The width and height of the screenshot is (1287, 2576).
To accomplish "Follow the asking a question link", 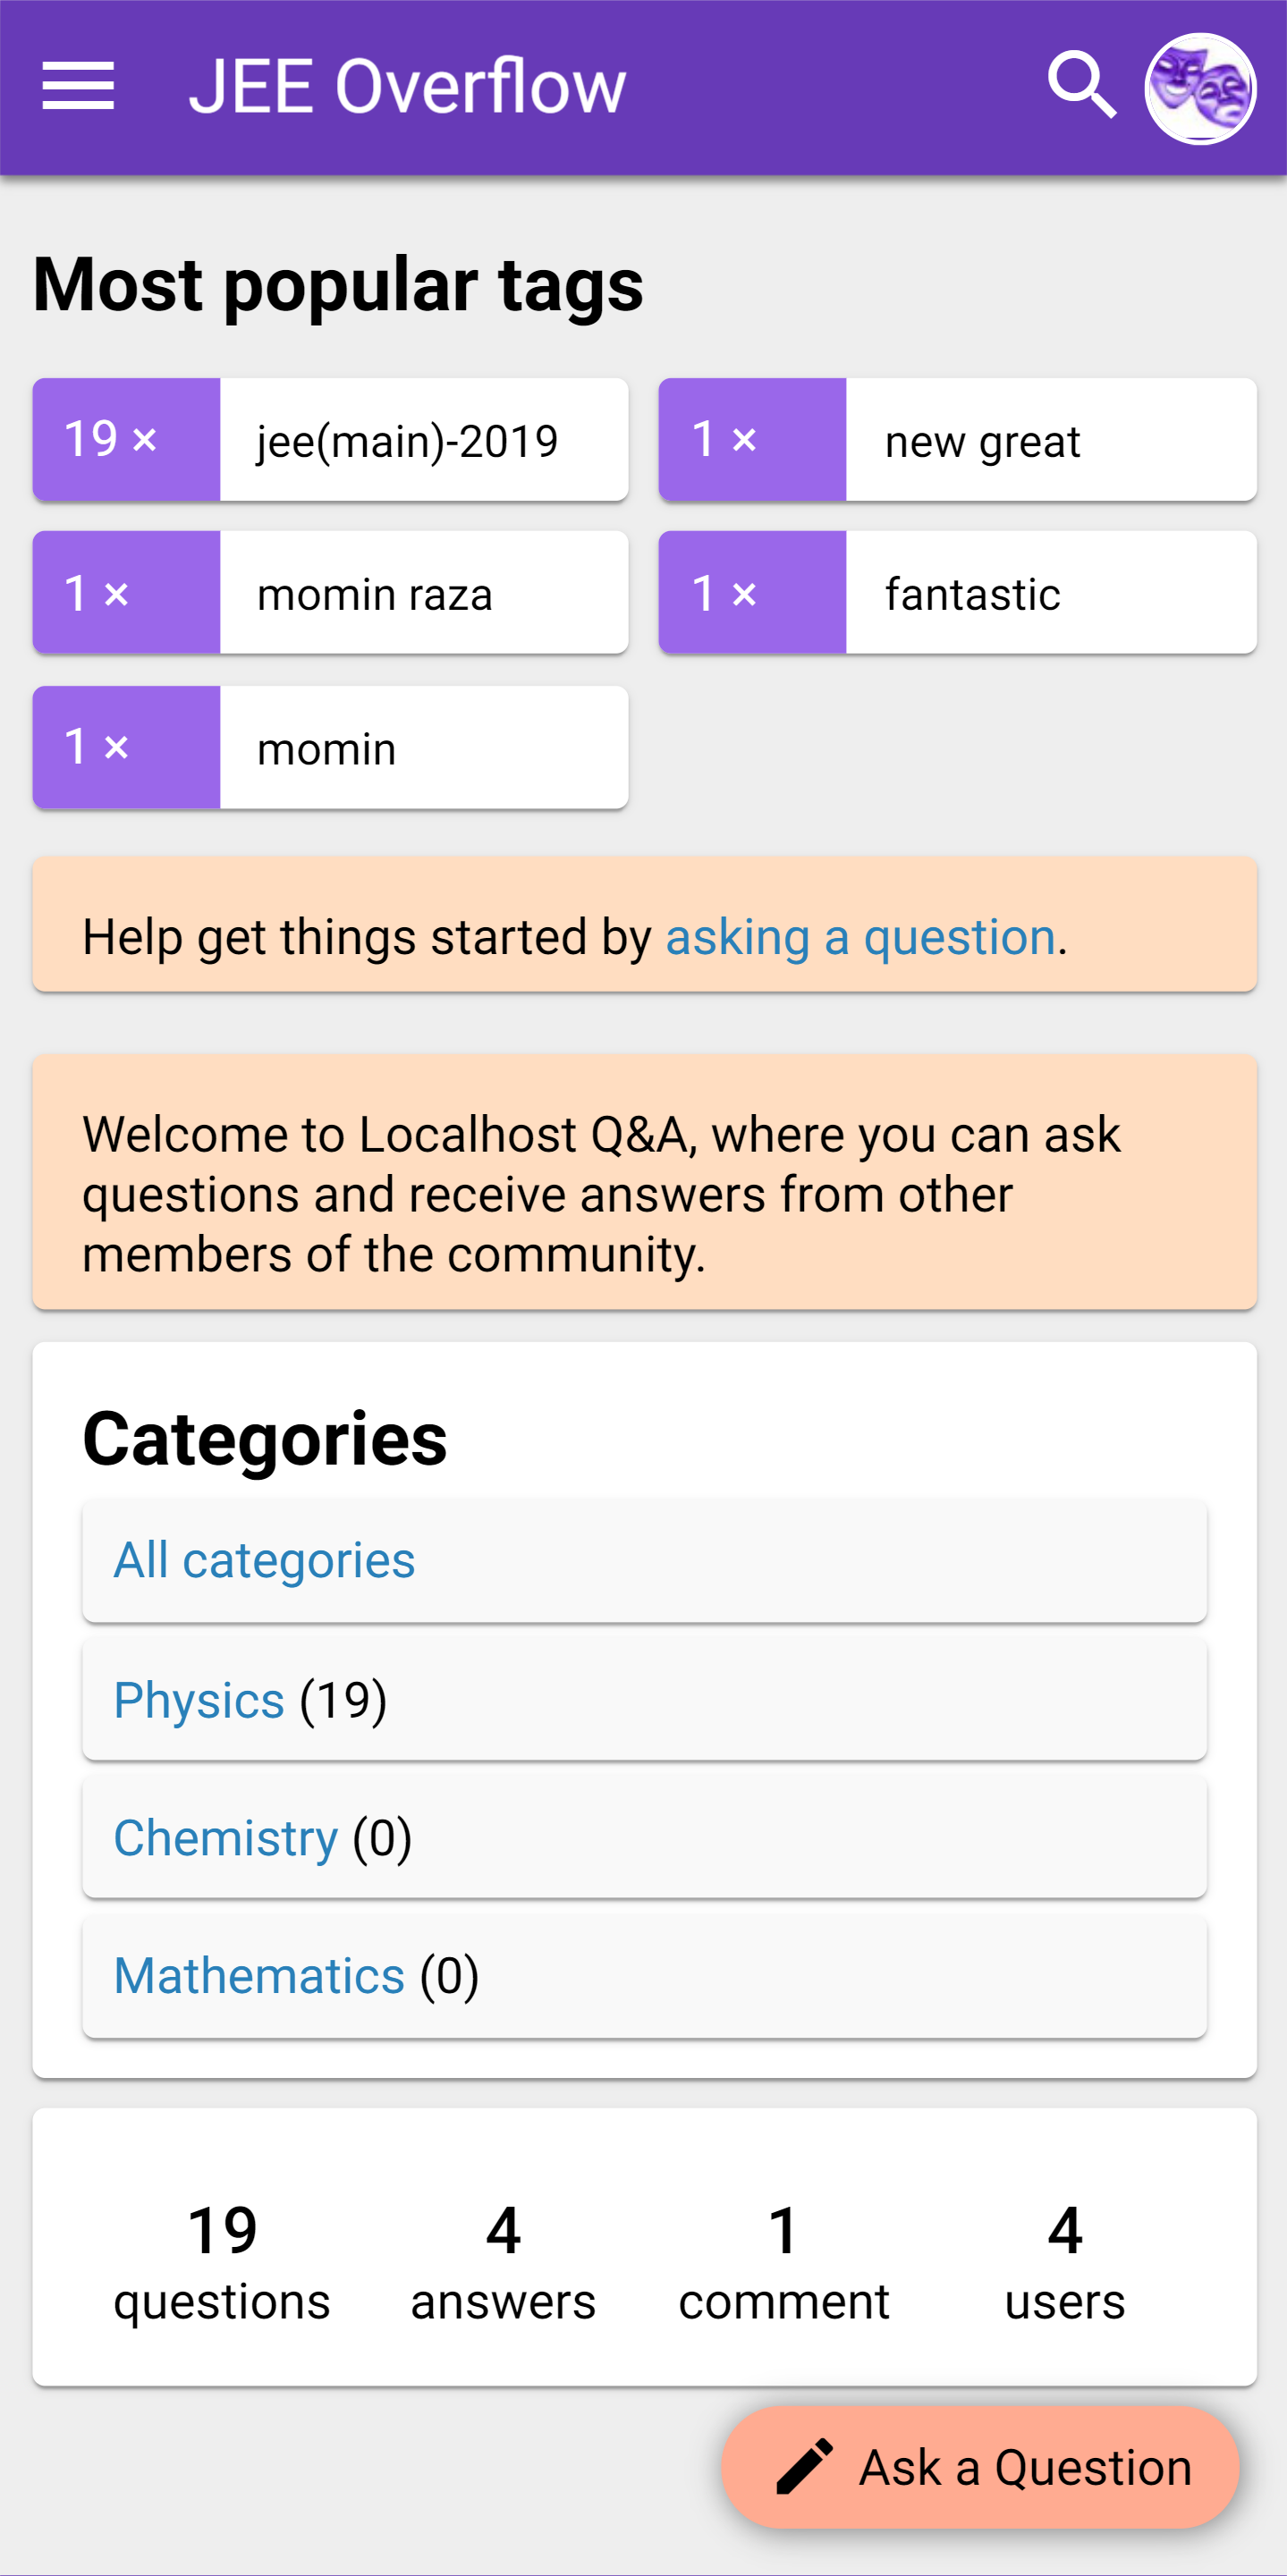I will point(860,937).
